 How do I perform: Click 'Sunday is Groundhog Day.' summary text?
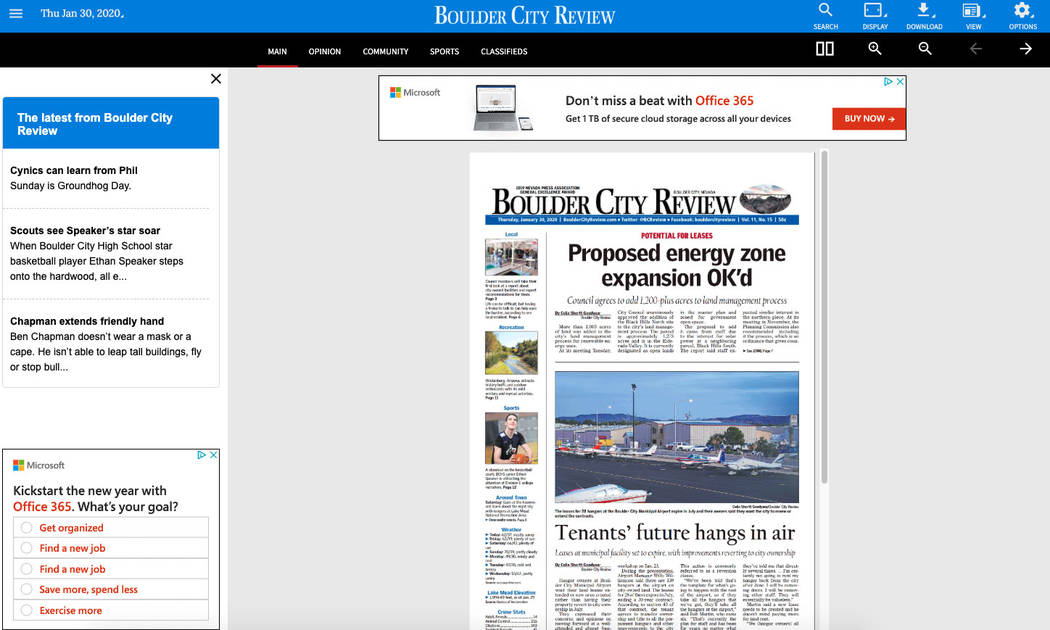click(70, 186)
